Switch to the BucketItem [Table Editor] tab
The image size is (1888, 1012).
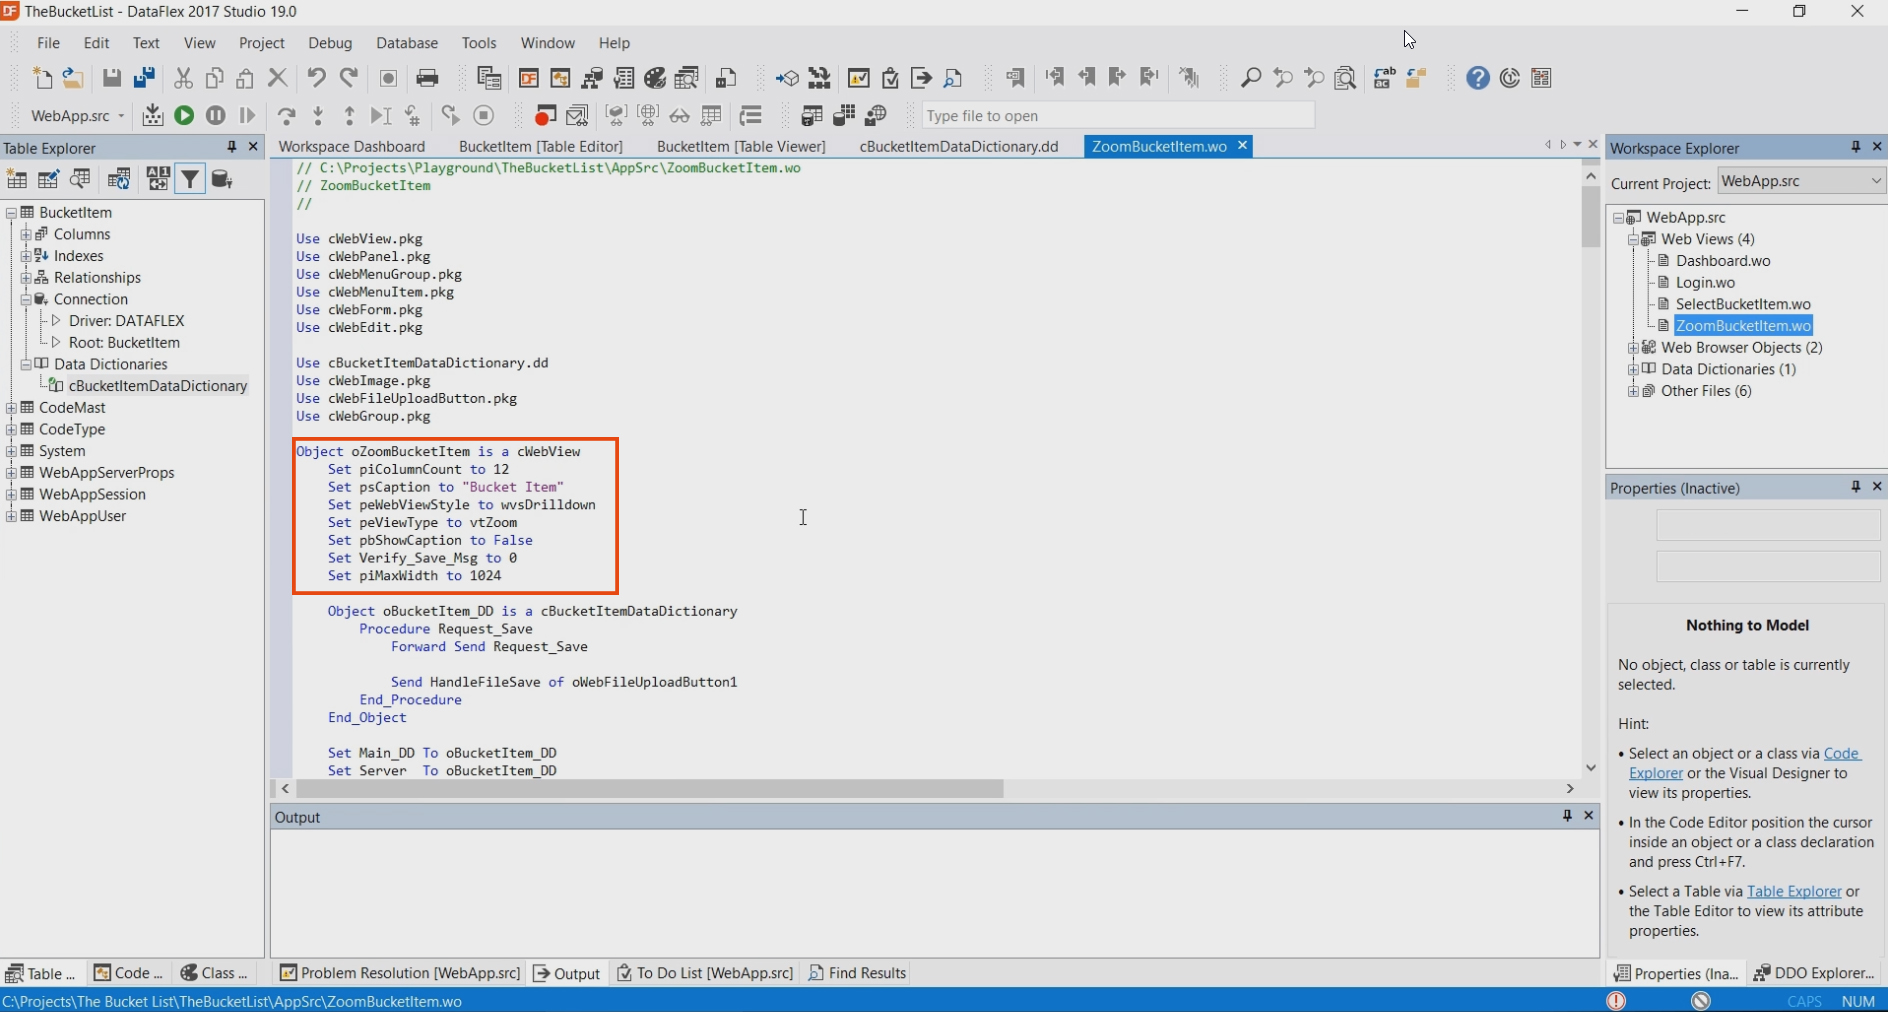coord(540,146)
